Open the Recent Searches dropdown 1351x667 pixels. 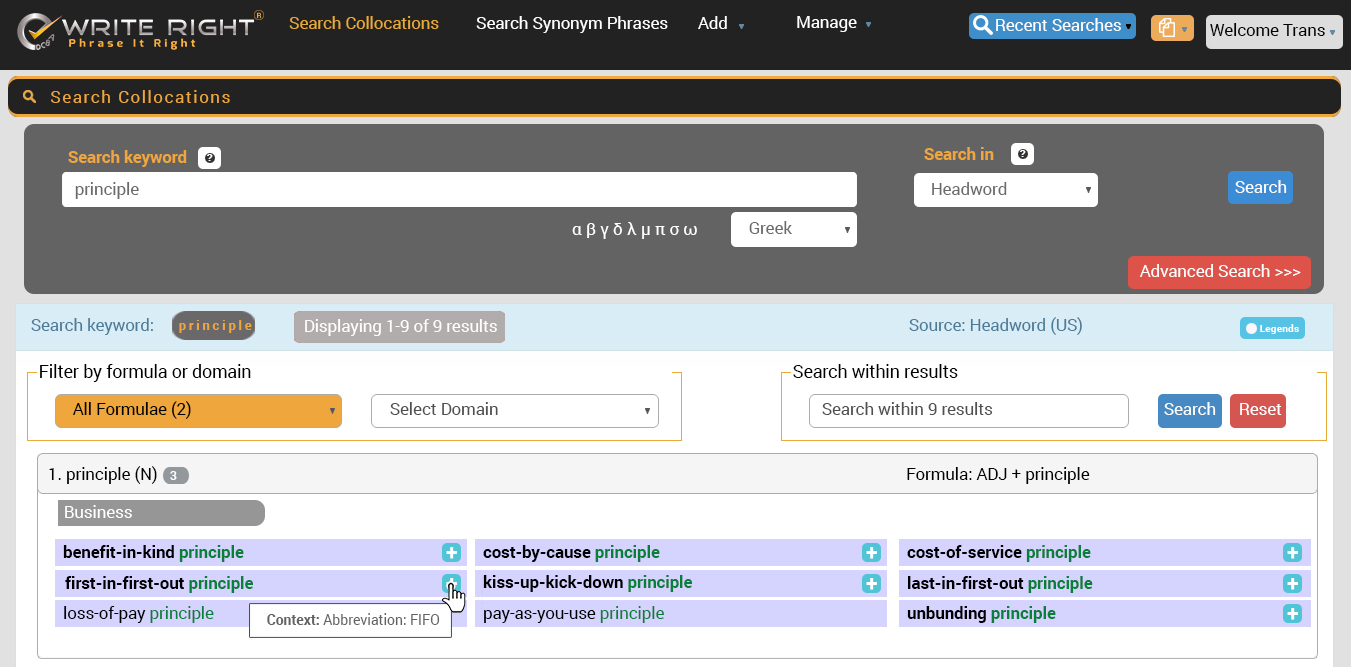[1051, 26]
